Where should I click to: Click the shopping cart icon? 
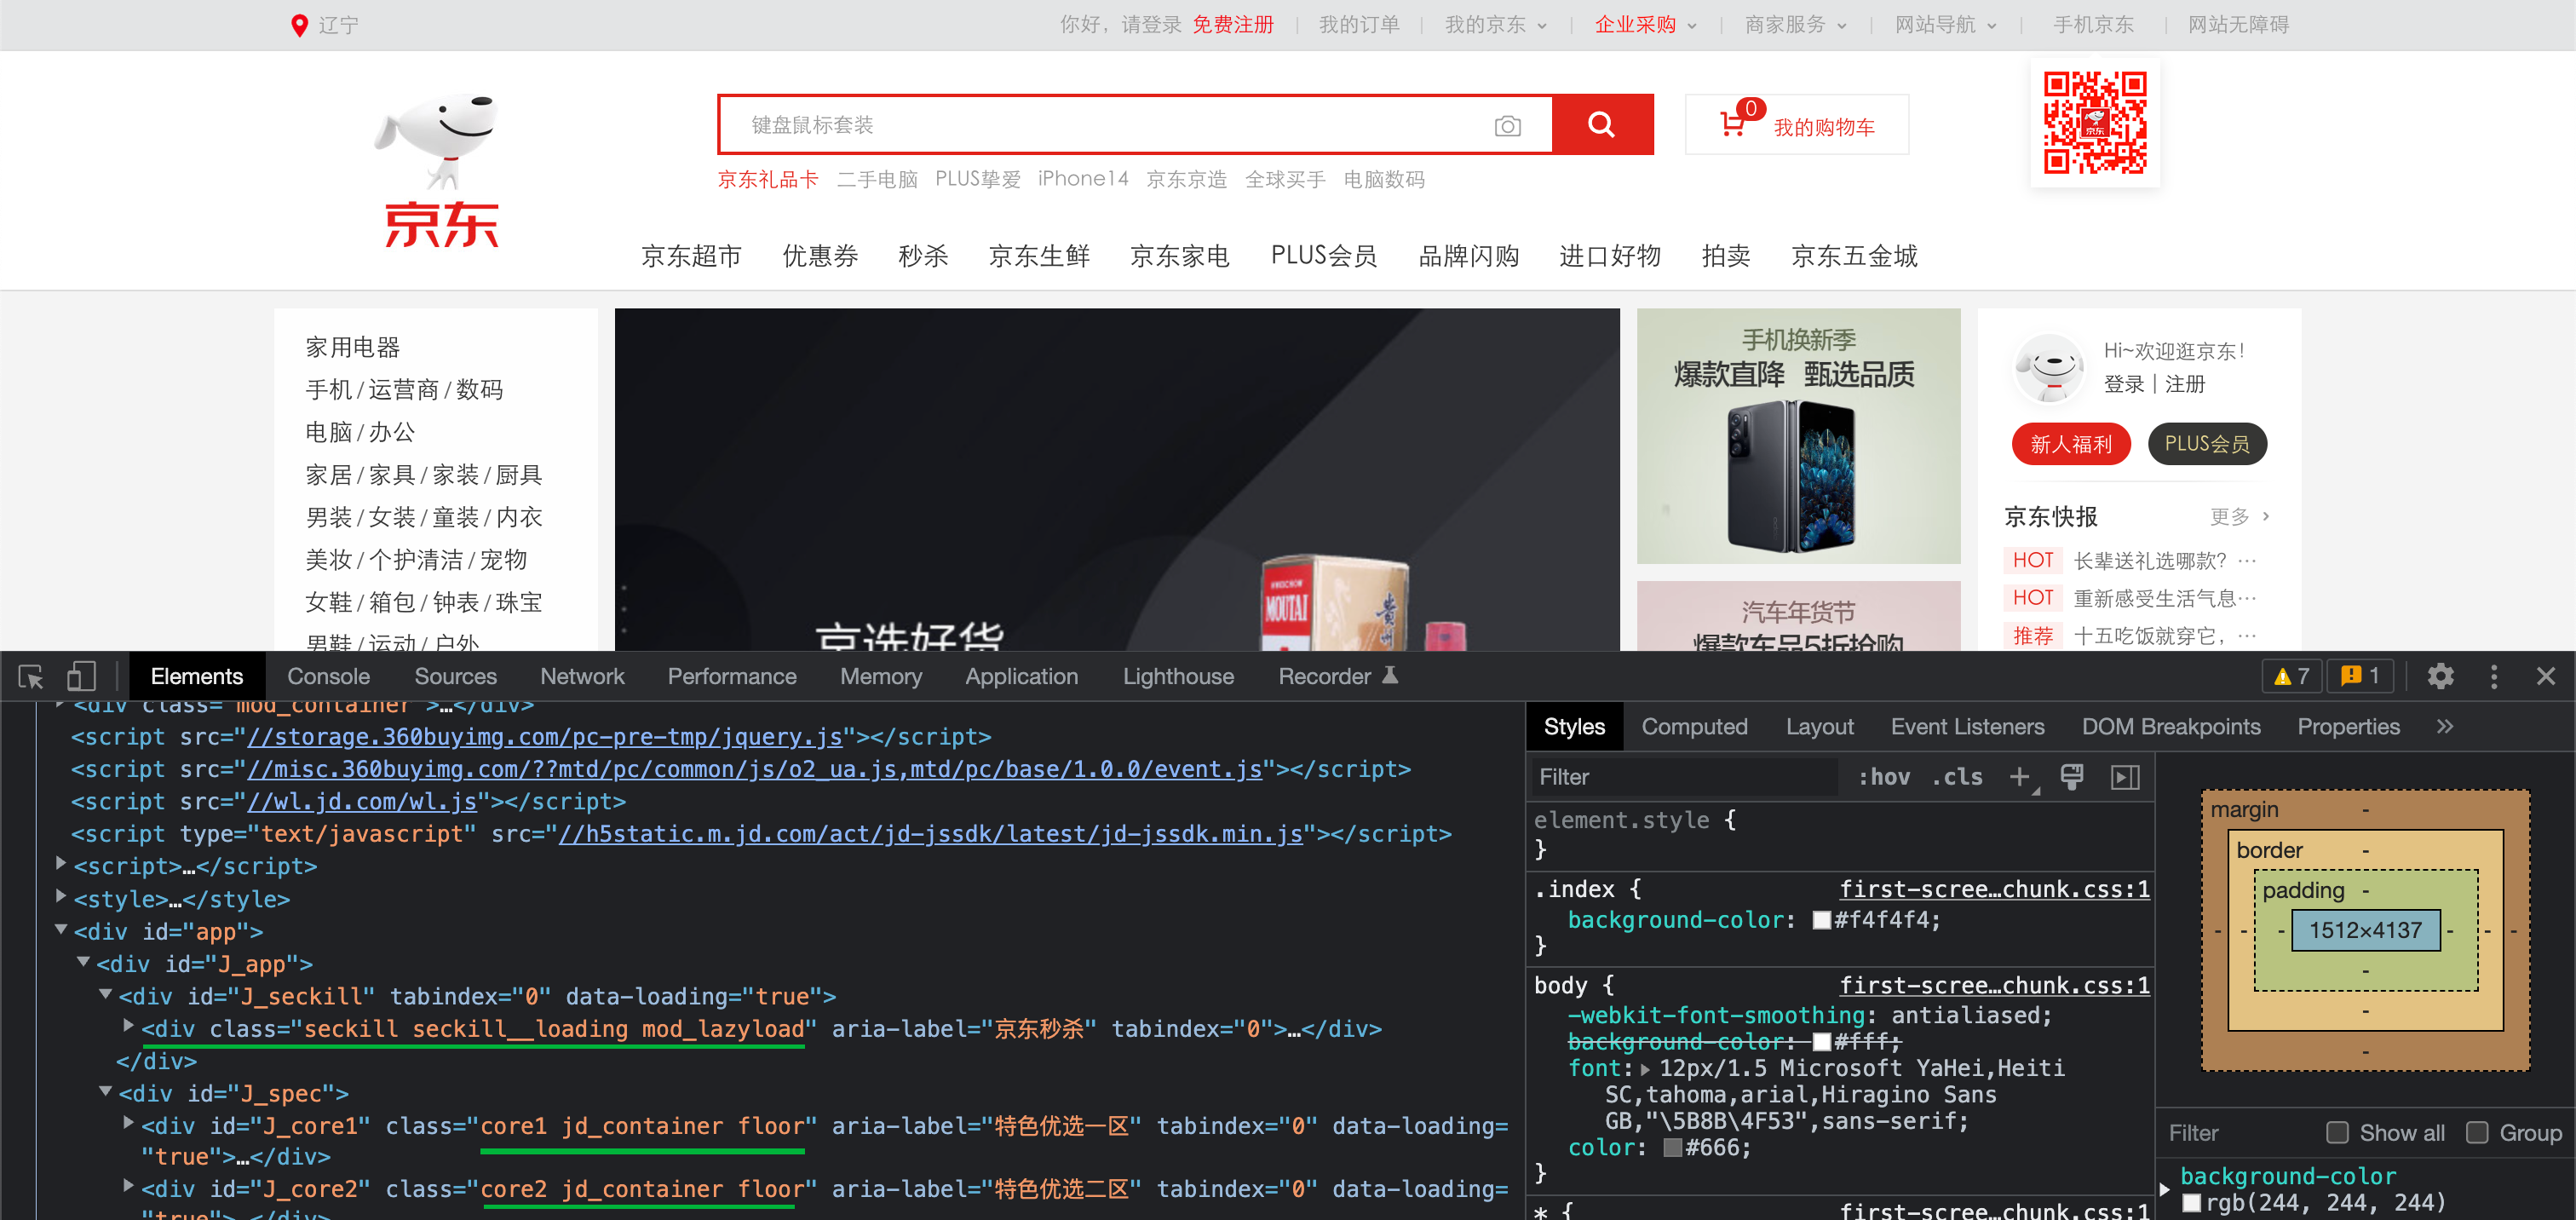(1732, 125)
